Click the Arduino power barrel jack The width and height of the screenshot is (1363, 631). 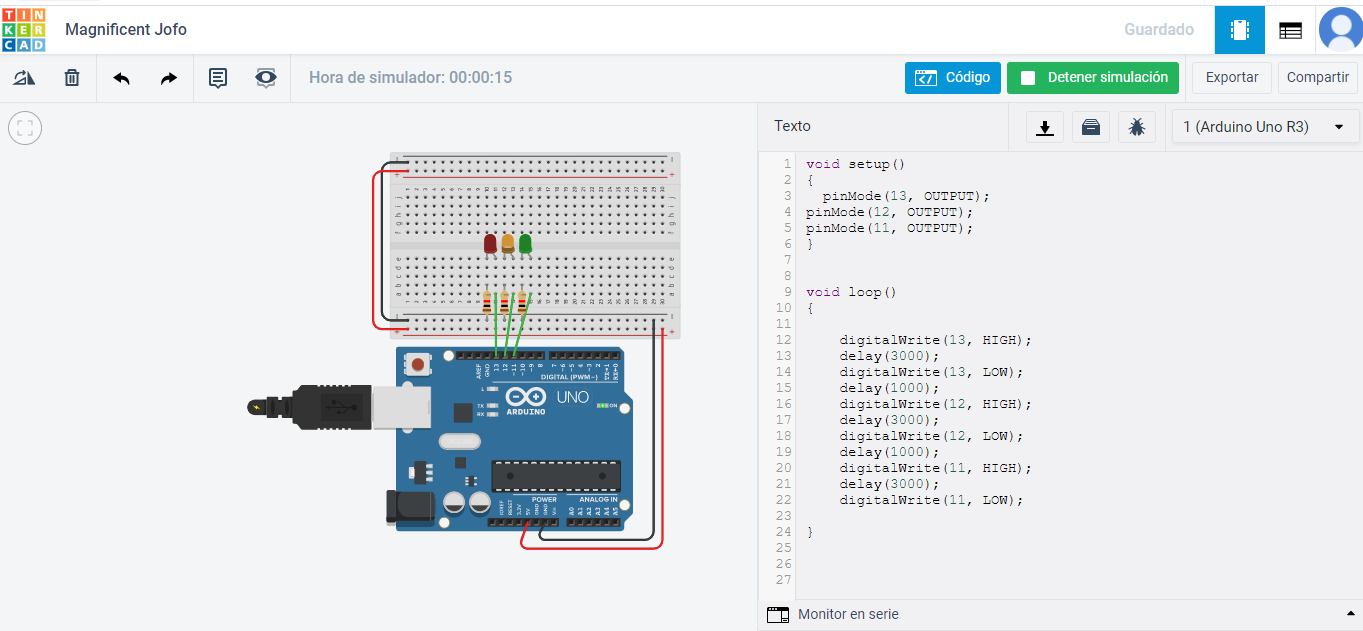(409, 506)
